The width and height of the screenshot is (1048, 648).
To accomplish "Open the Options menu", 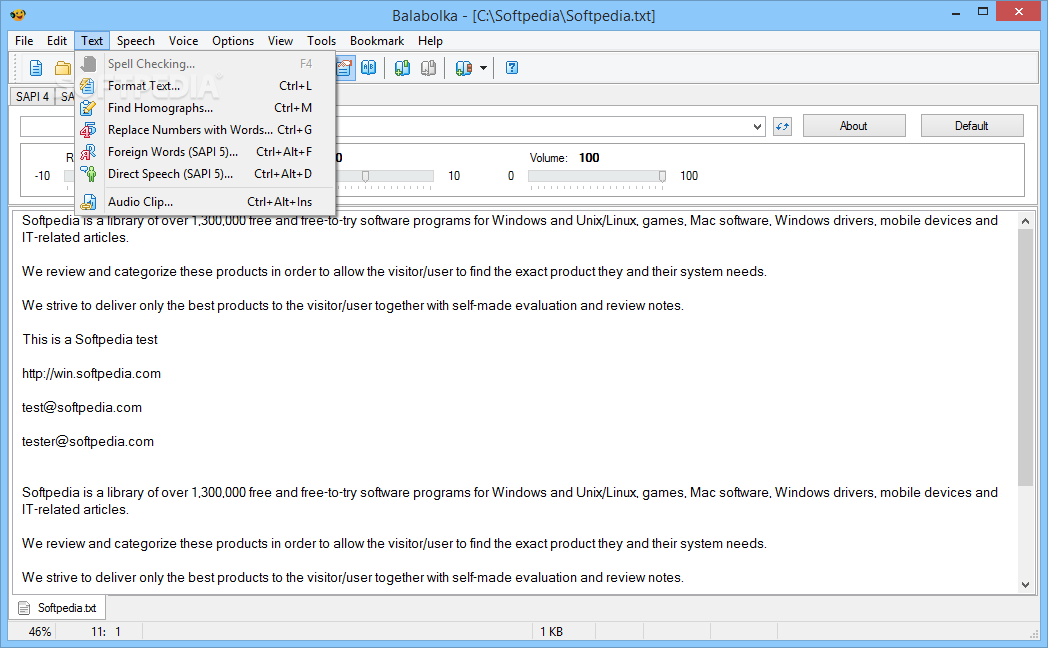I will coord(233,41).
